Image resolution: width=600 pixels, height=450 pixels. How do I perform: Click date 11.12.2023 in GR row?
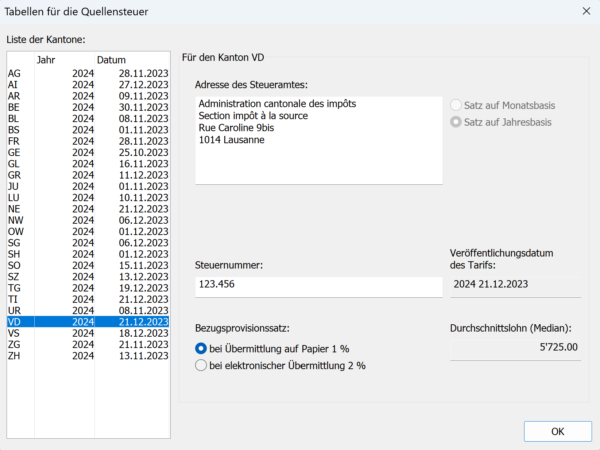point(143,175)
